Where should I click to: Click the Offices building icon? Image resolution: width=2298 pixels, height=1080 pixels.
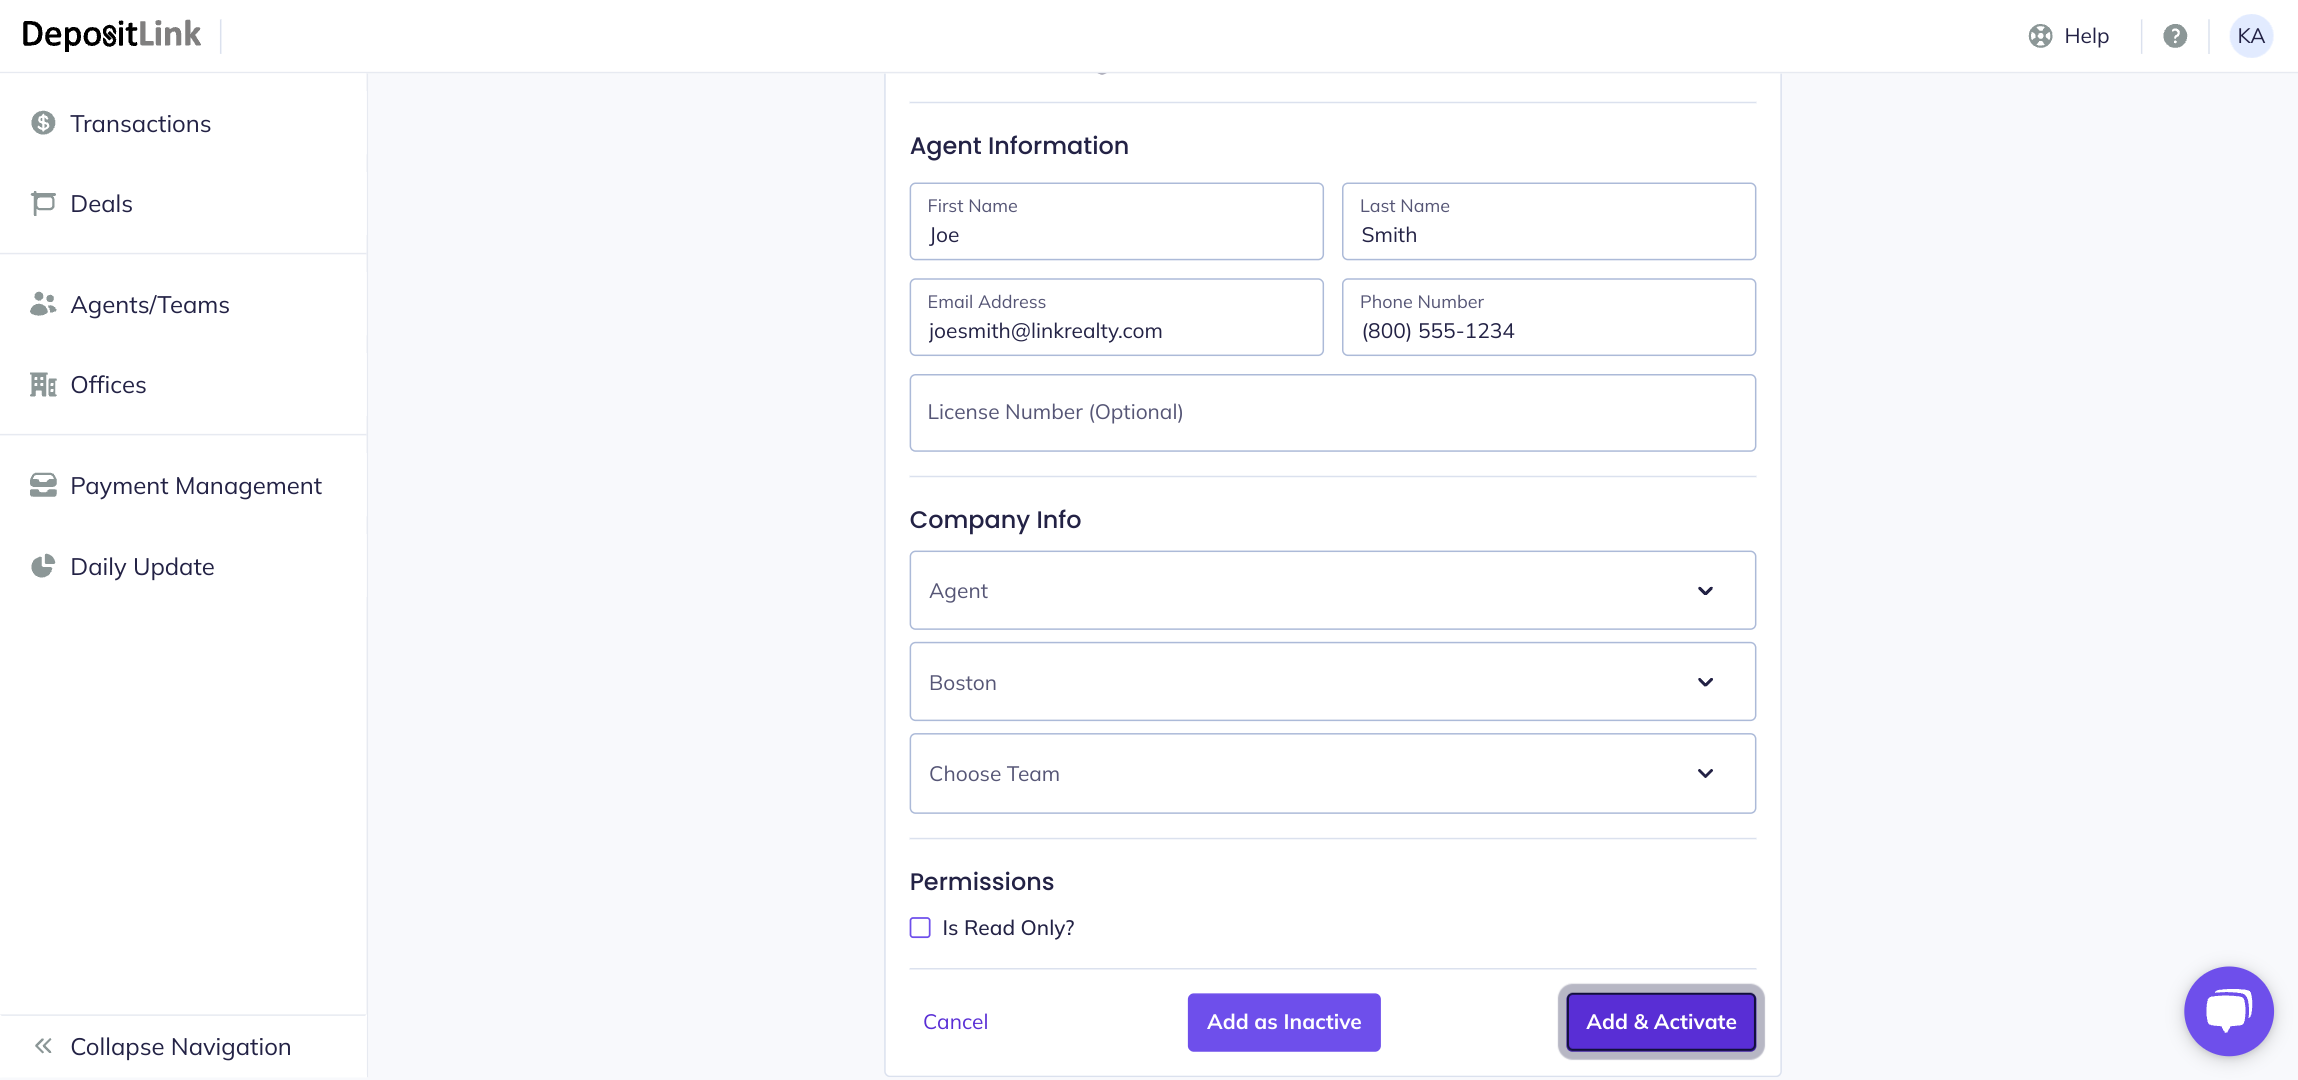43,385
